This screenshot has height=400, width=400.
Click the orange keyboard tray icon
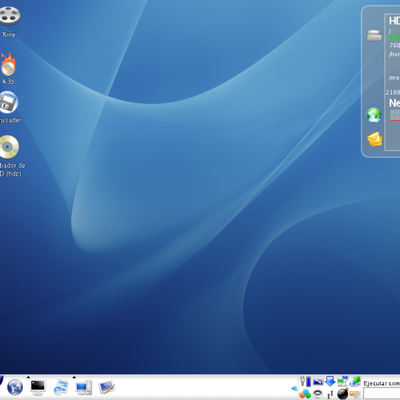[x=355, y=394]
